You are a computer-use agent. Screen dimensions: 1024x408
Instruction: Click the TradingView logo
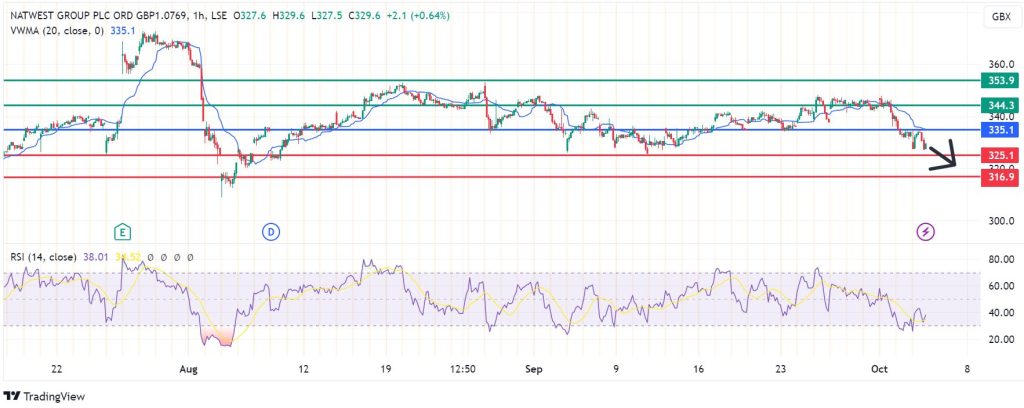[44, 396]
